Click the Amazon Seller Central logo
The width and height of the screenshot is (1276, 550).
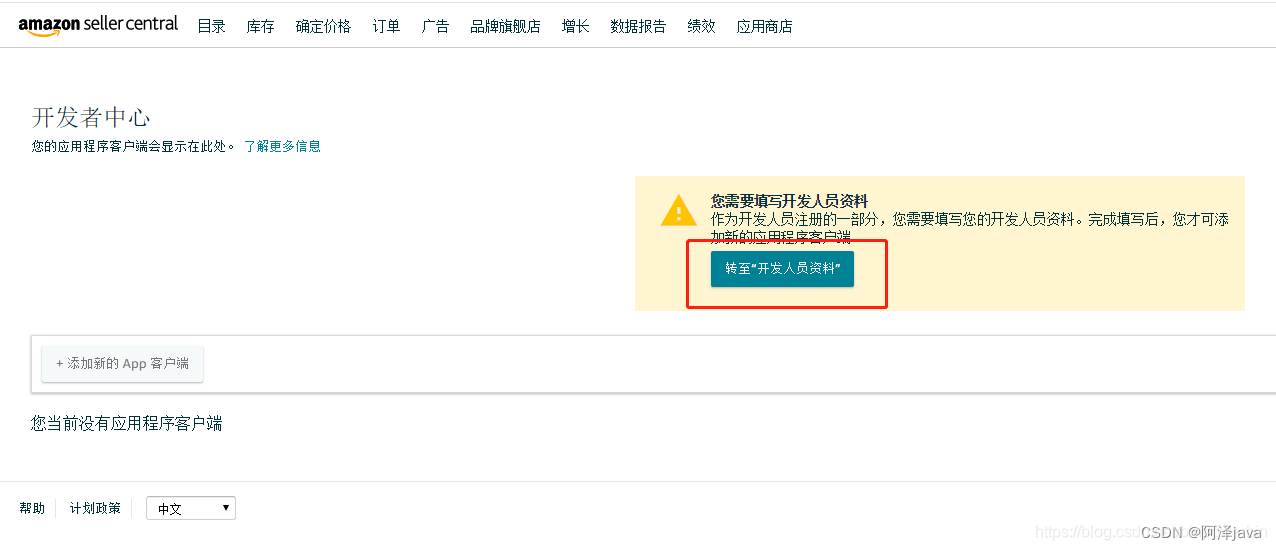(98, 25)
